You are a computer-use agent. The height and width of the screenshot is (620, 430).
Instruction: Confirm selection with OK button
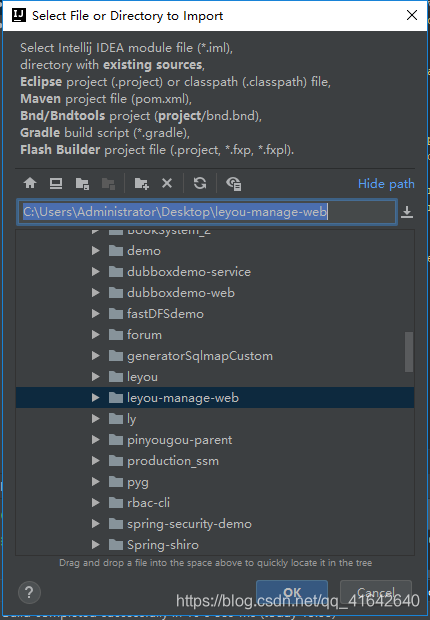coord(292,592)
